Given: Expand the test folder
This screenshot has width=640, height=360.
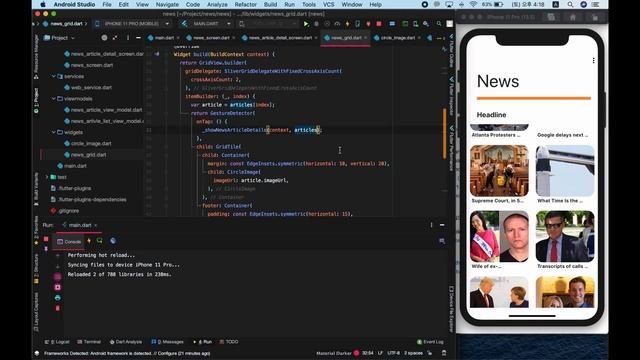Looking at the screenshot, I should coord(47,177).
